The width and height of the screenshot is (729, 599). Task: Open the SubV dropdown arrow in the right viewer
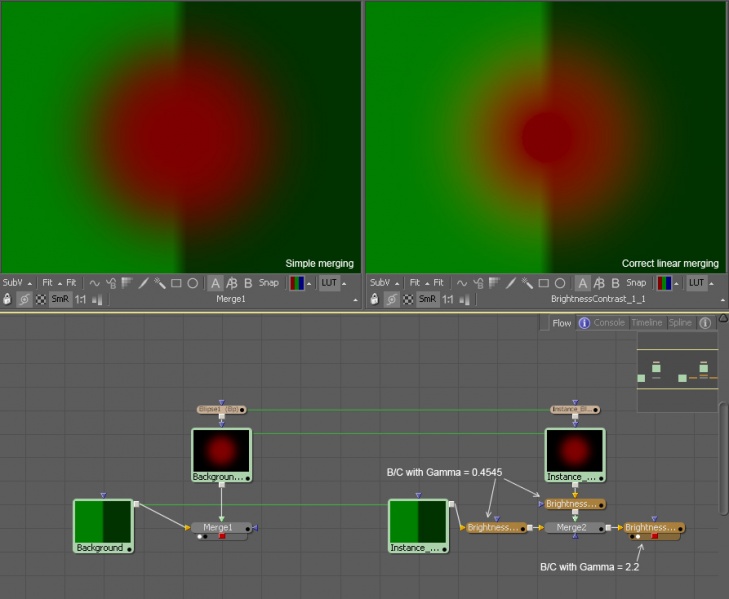(x=397, y=284)
